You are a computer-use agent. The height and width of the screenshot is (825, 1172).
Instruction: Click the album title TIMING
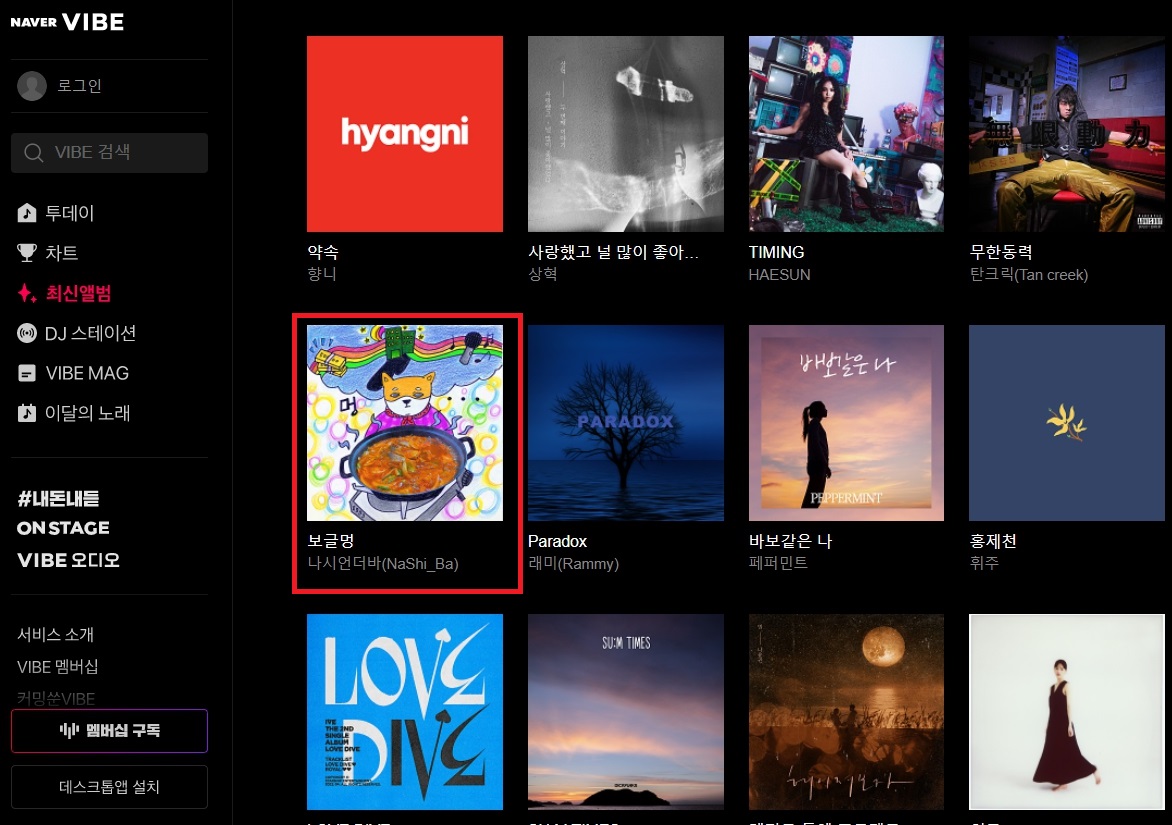[x=777, y=252]
